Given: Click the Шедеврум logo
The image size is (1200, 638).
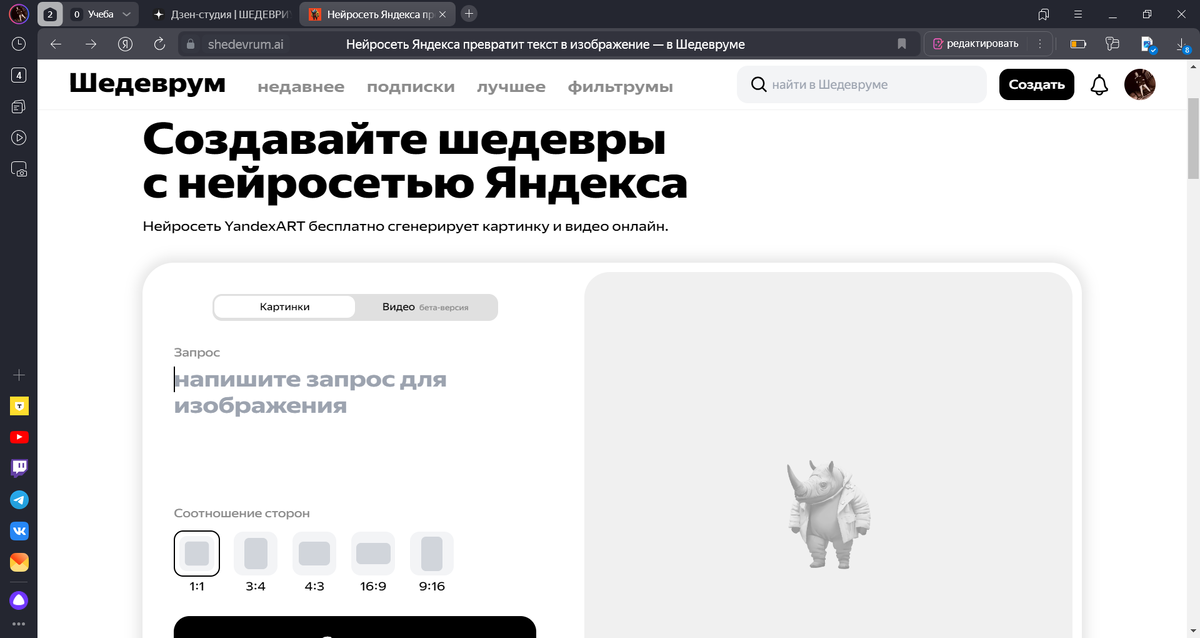Looking at the screenshot, I should [x=147, y=84].
